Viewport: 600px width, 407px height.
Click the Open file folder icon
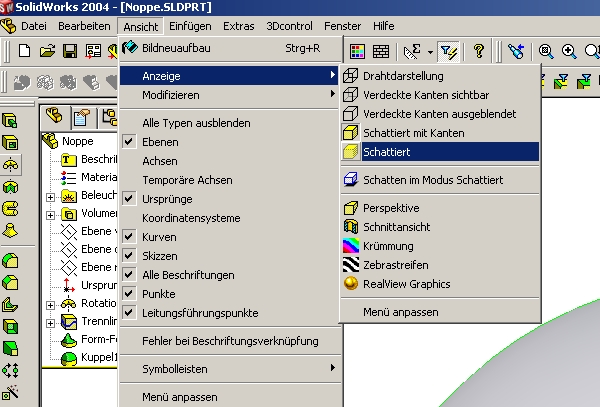coord(47,50)
